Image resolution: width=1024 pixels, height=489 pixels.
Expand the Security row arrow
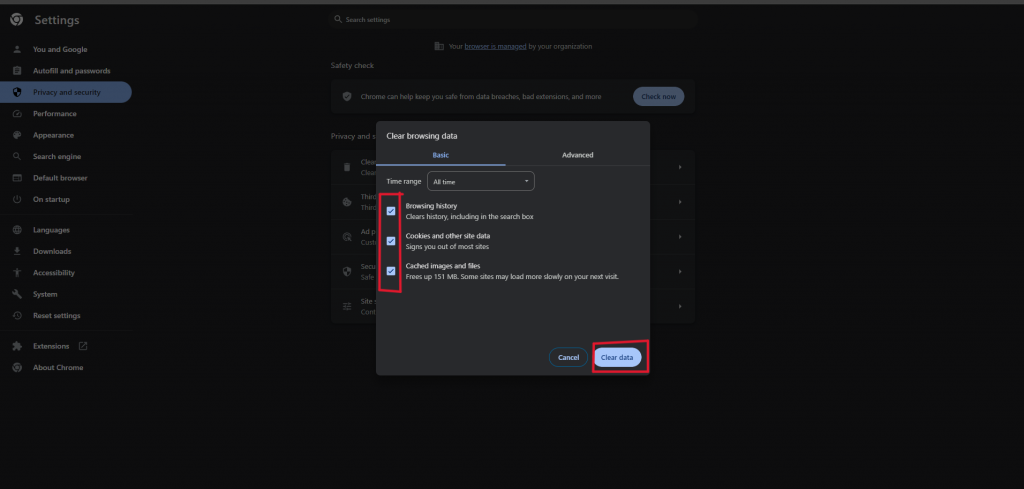[680, 271]
